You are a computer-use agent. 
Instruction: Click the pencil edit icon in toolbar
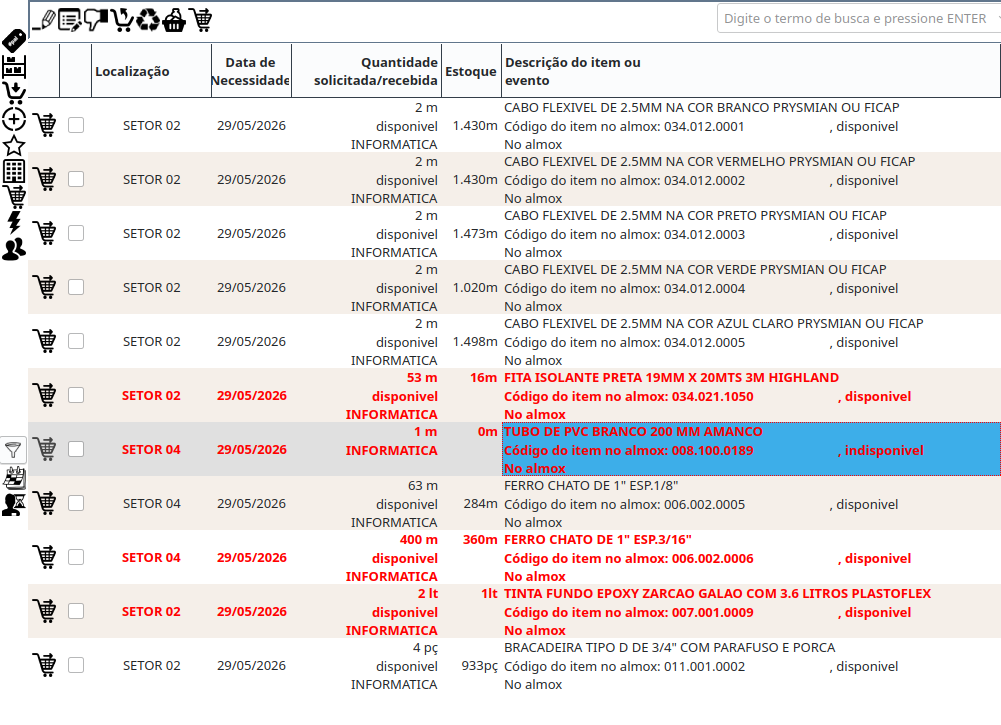(44, 19)
